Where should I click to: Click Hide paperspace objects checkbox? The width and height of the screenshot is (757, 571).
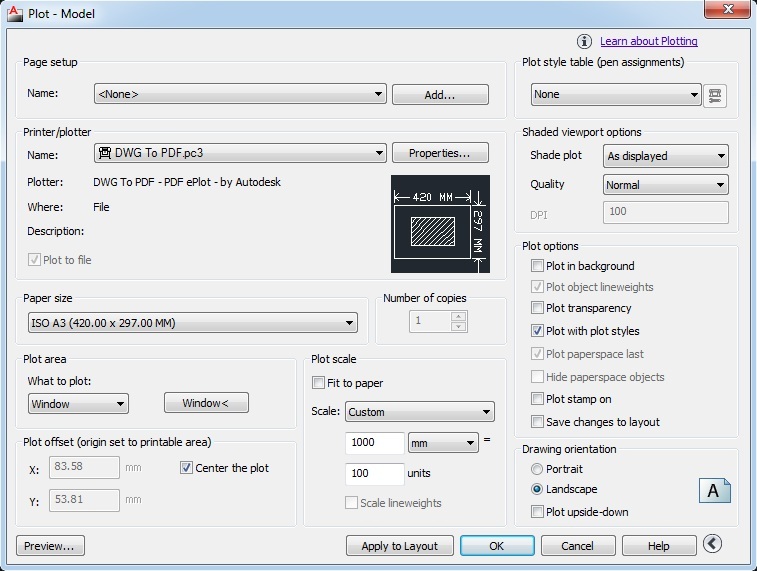tap(537, 376)
